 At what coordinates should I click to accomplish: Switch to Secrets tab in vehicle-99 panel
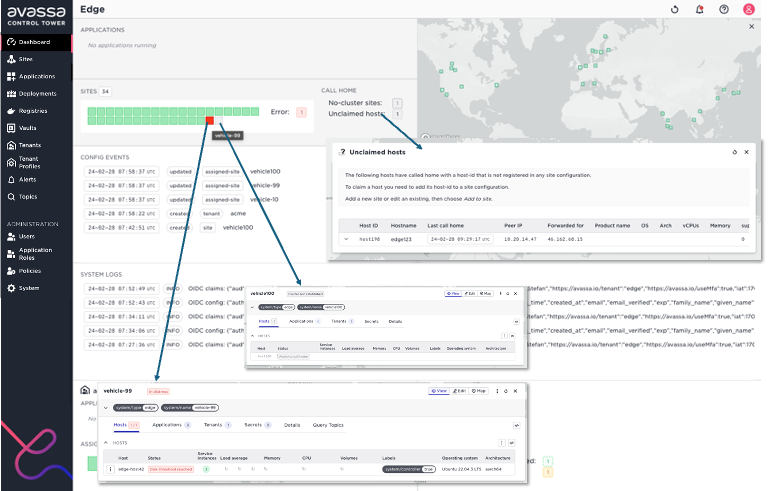click(258, 425)
